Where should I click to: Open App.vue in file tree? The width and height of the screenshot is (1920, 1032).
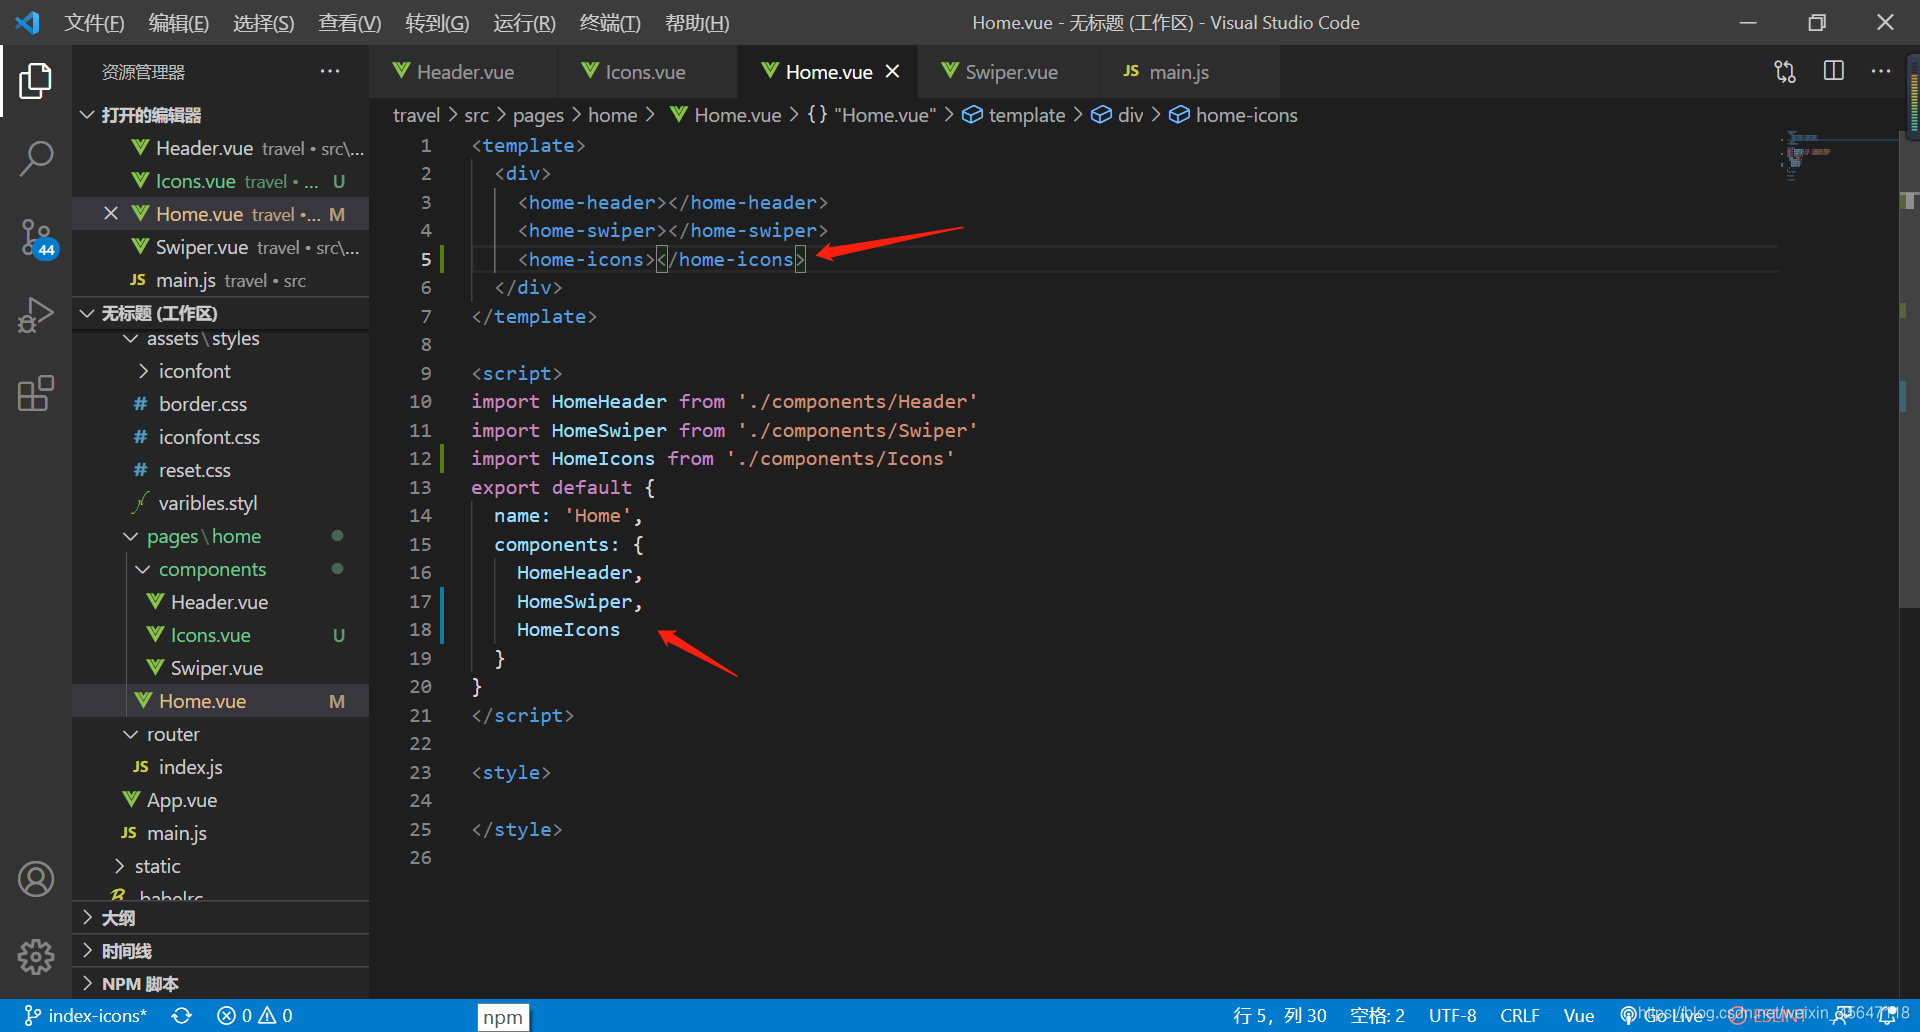pos(220,800)
